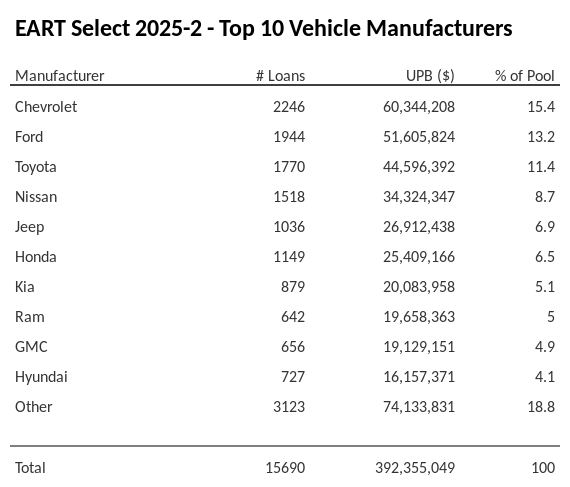The height and width of the screenshot is (487, 570).
Task: Select the 'Ford' row label
Action: coord(29,137)
